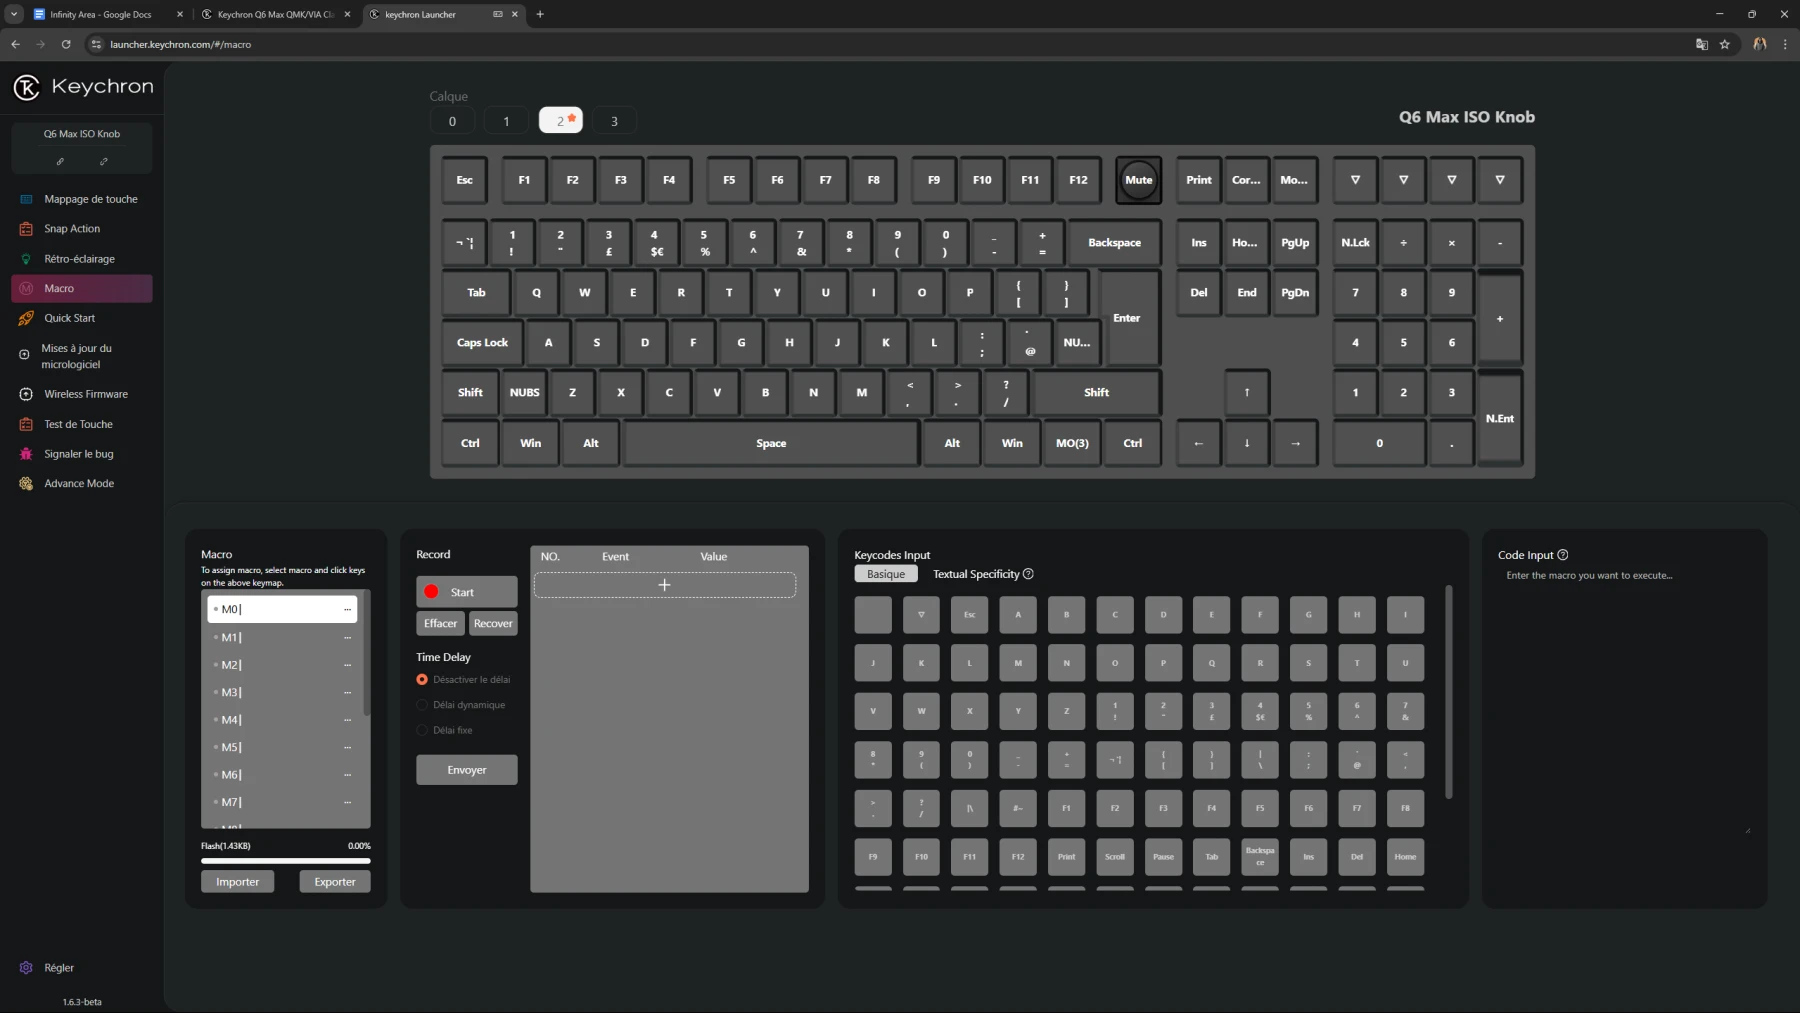This screenshot has width=1800, height=1013.
Task: Select the Textual Specificity tab
Action: 976,574
